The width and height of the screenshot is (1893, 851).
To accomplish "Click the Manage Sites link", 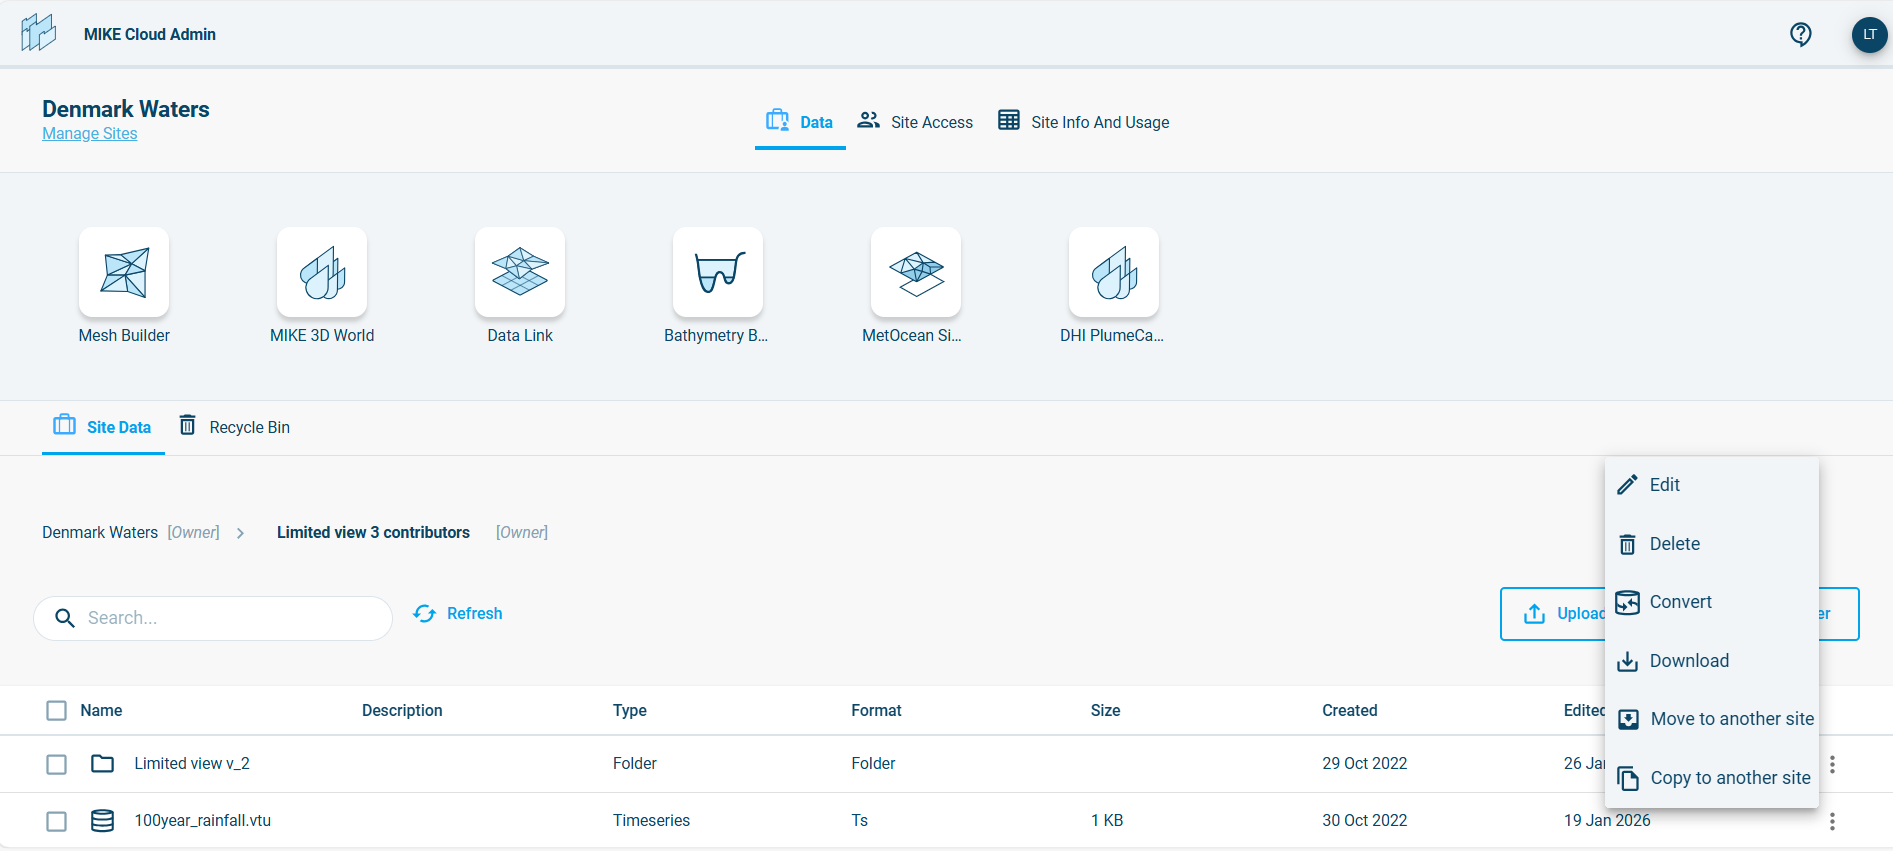I will pyautogui.click(x=90, y=134).
